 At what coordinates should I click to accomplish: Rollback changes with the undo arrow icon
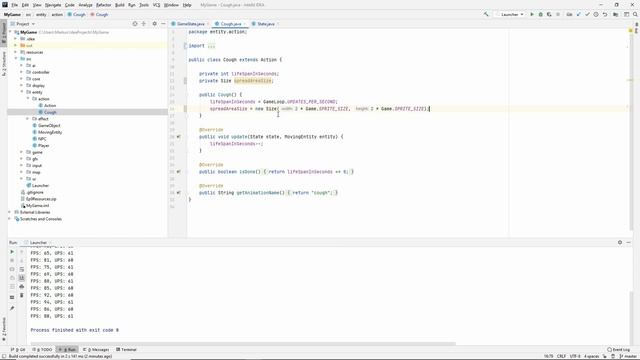click(x=605, y=14)
